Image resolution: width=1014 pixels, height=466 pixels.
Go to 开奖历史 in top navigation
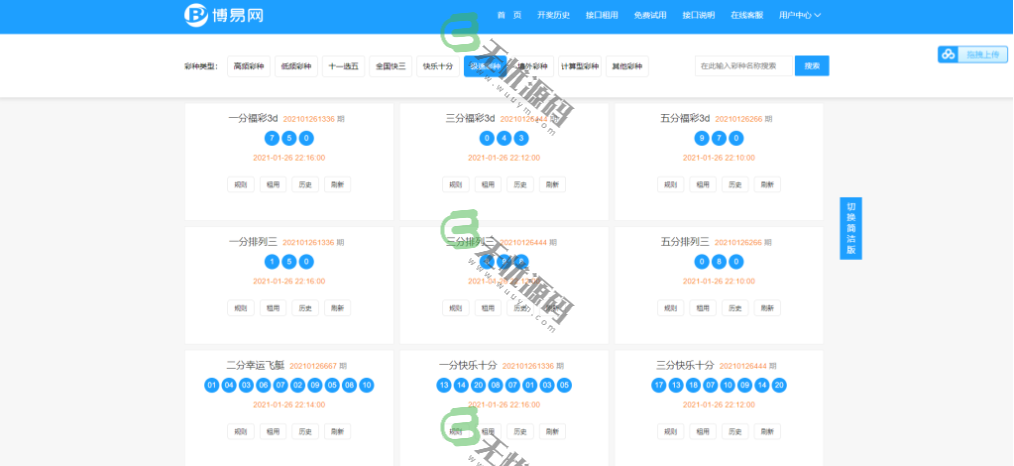(x=553, y=15)
